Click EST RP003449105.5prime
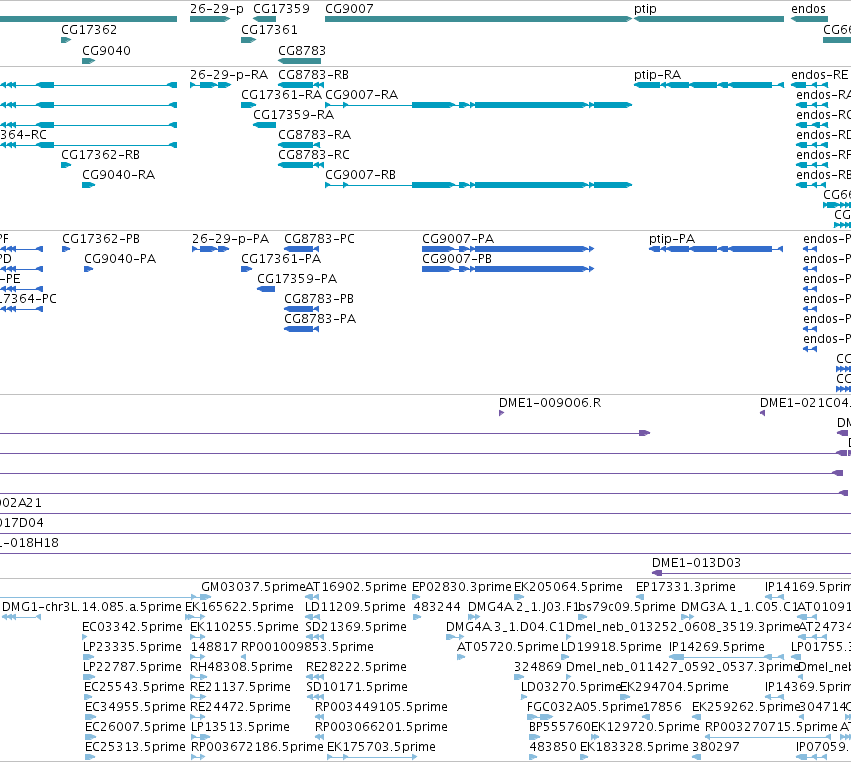The height and width of the screenshot is (762, 851). (x=382, y=707)
